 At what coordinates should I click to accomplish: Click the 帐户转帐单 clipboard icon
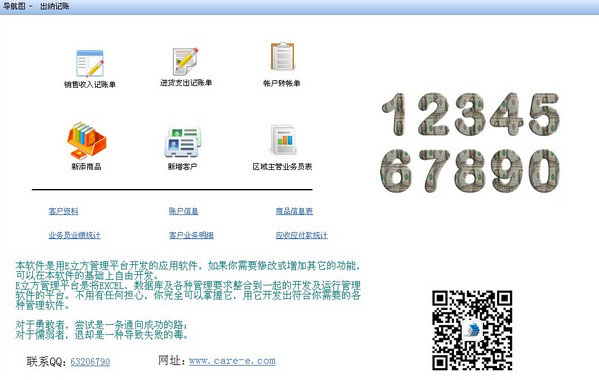[282, 56]
